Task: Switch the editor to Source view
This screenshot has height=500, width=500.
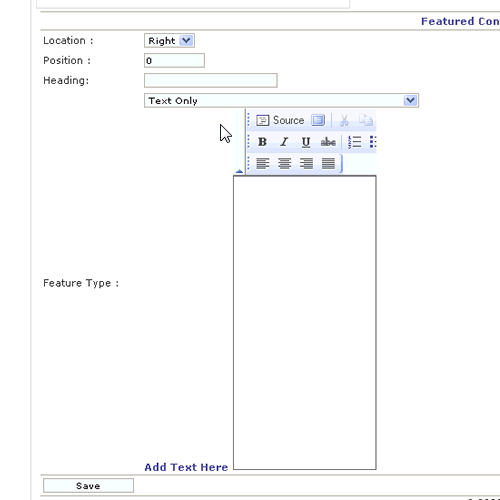Action: click(x=280, y=120)
